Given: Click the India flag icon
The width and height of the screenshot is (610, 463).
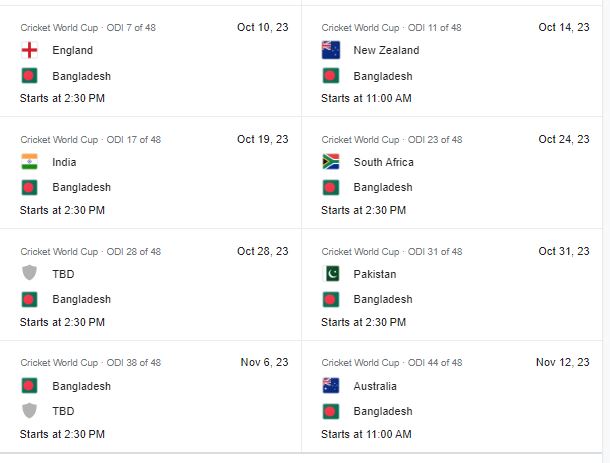Looking at the screenshot, I should point(29,162).
